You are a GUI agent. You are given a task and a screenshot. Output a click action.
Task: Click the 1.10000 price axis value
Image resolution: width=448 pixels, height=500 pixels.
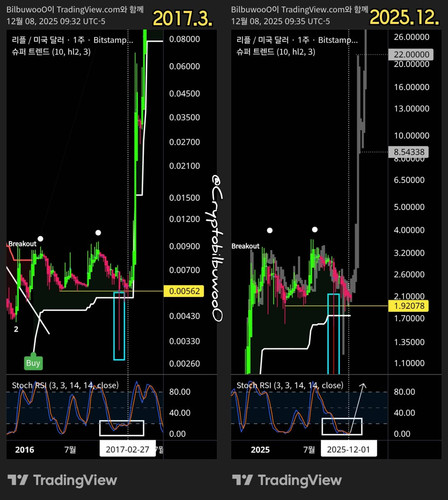click(x=409, y=363)
